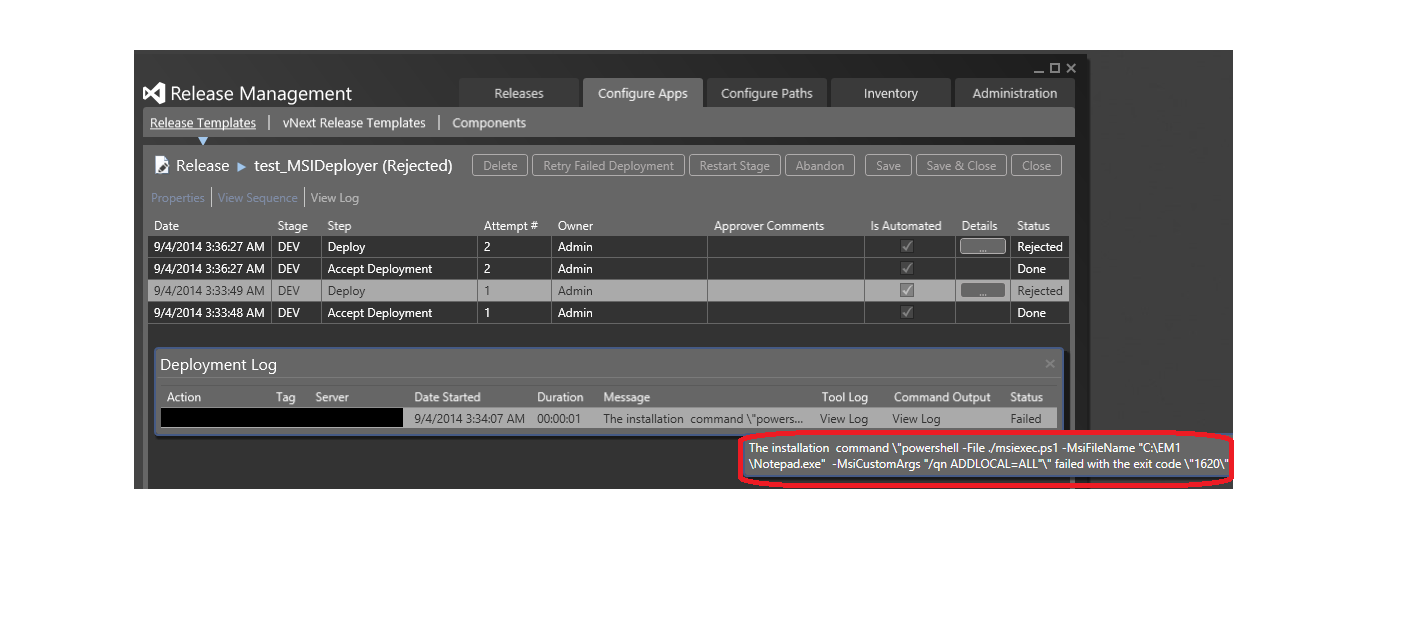Click the Message column header
This screenshot has width=1423, height=617.
[626, 397]
